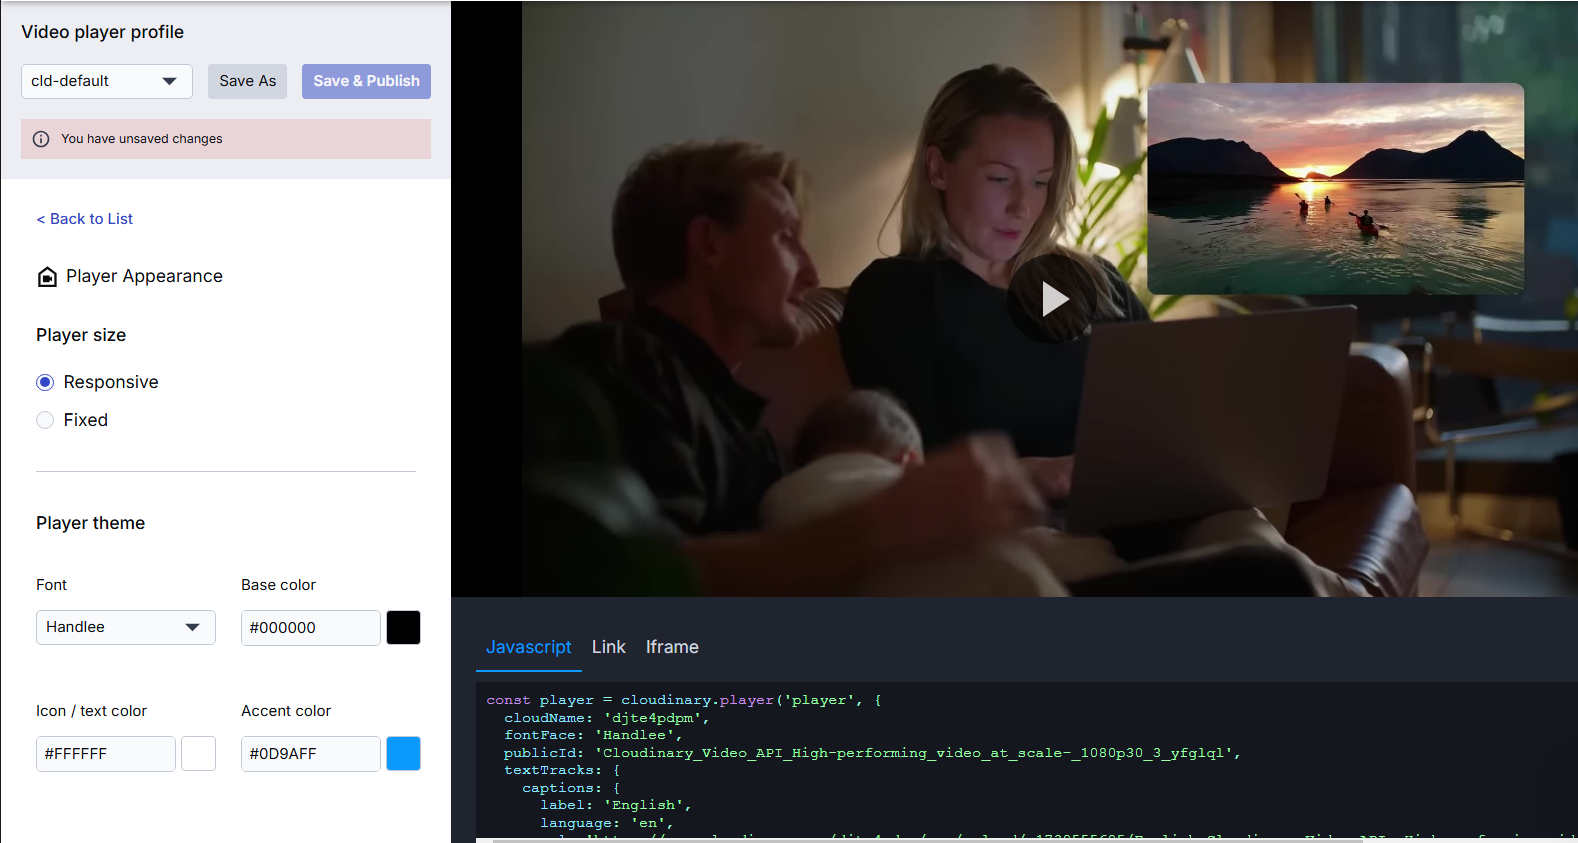Select the Fixed player size option
This screenshot has width=1578, height=843.
click(x=45, y=420)
